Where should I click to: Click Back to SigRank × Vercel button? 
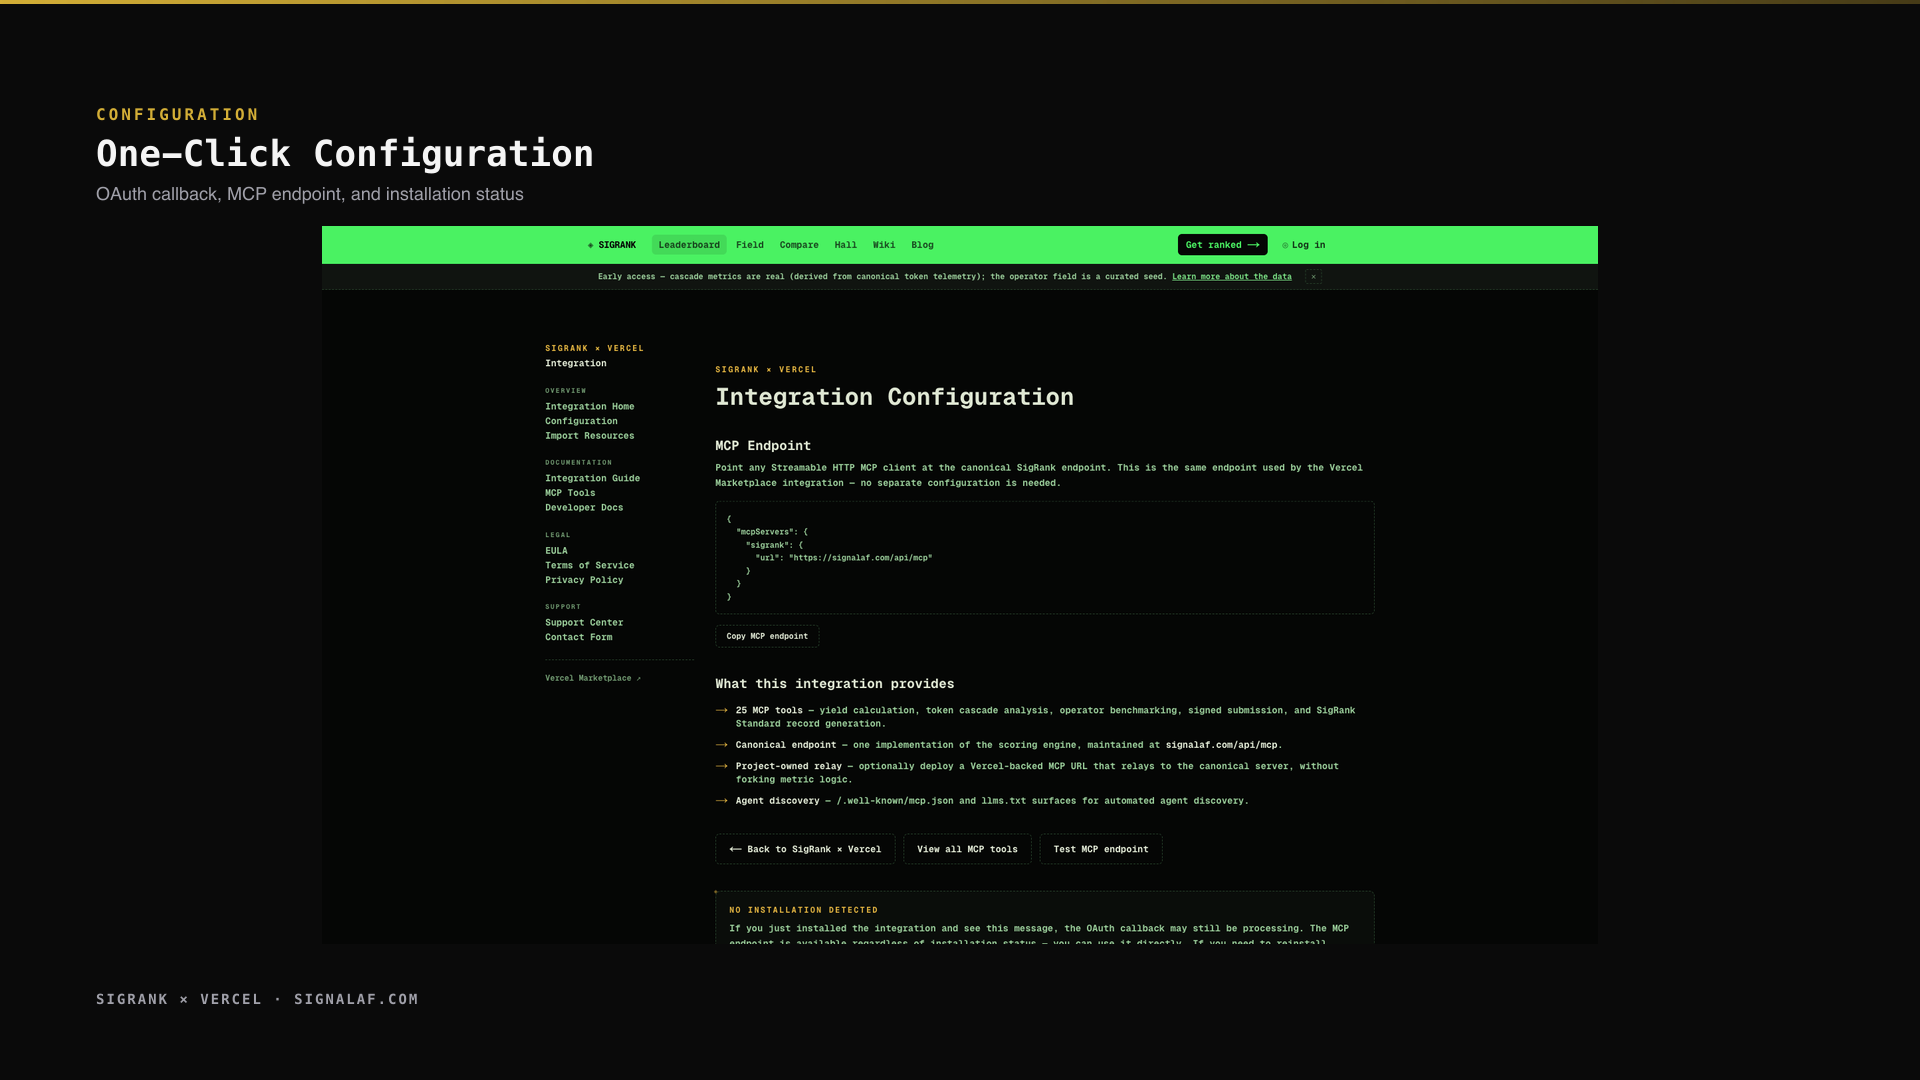(805, 849)
